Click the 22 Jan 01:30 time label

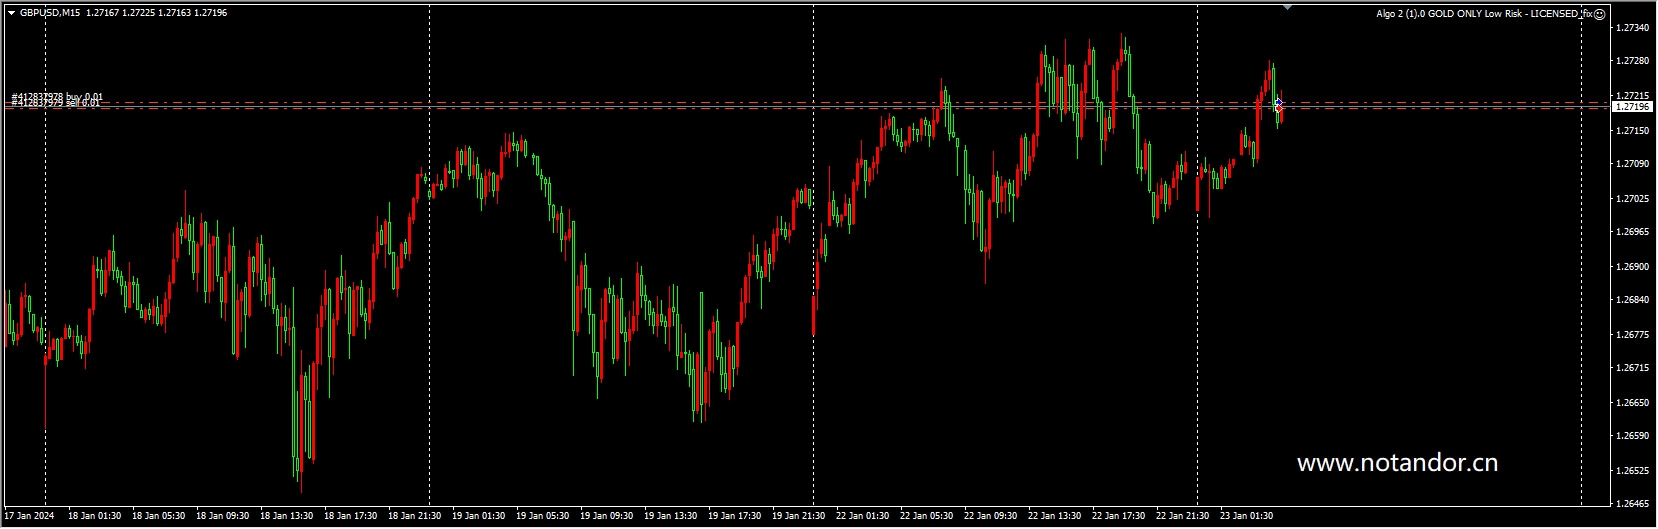862,516
